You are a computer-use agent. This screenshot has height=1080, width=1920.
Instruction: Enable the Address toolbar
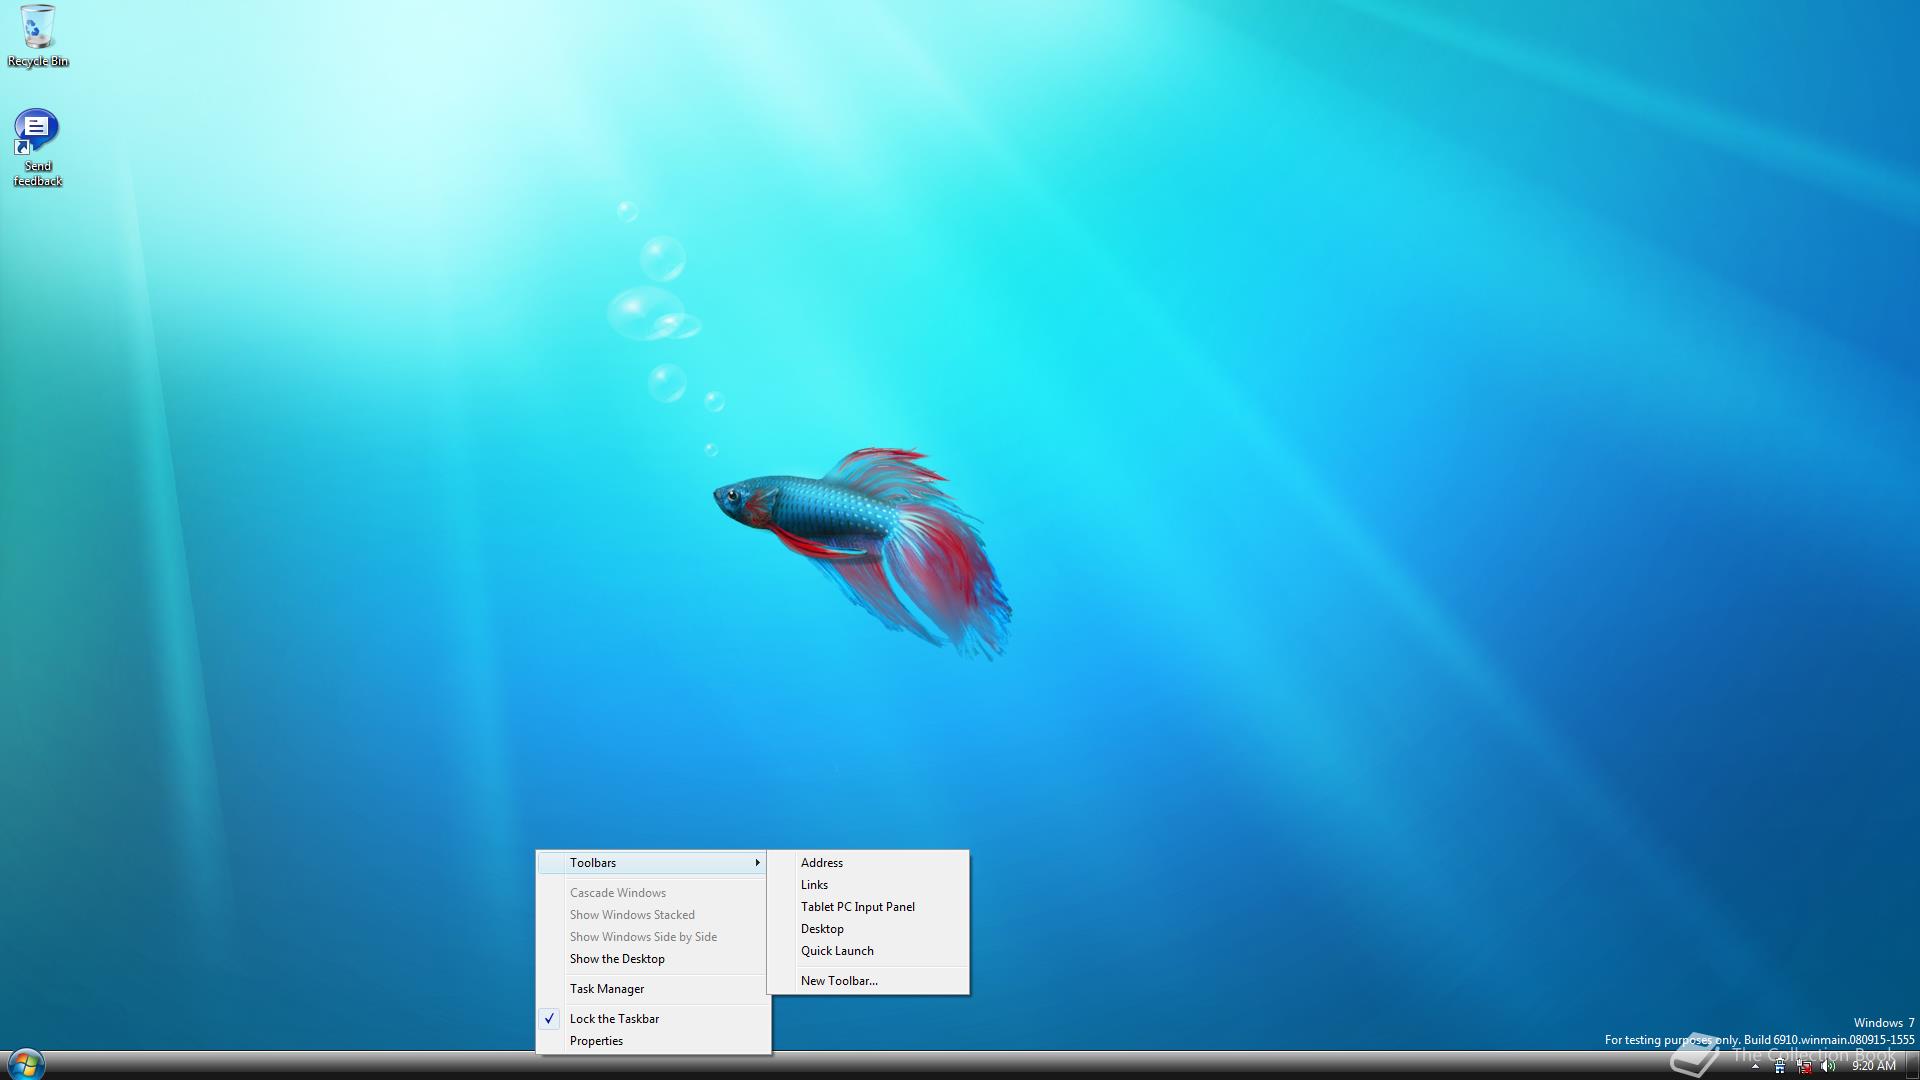tap(868, 862)
